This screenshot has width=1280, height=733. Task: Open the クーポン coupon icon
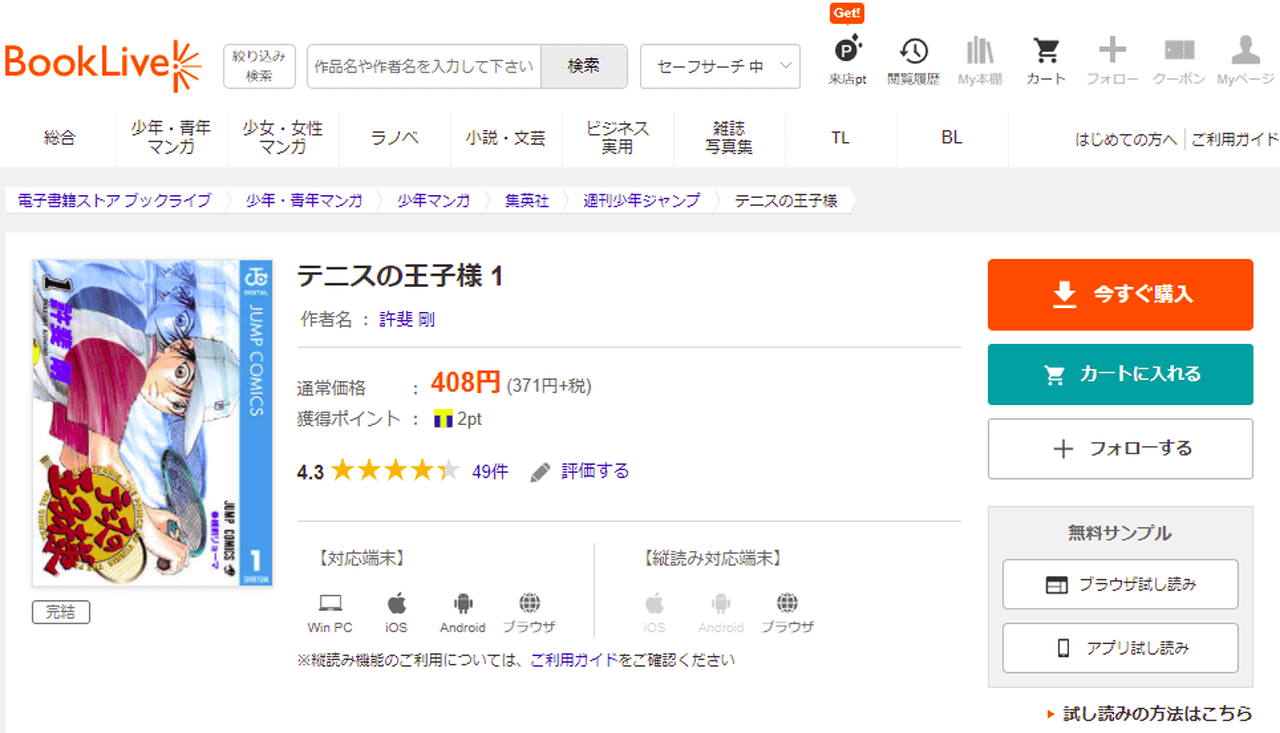[x=1179, y=52]
